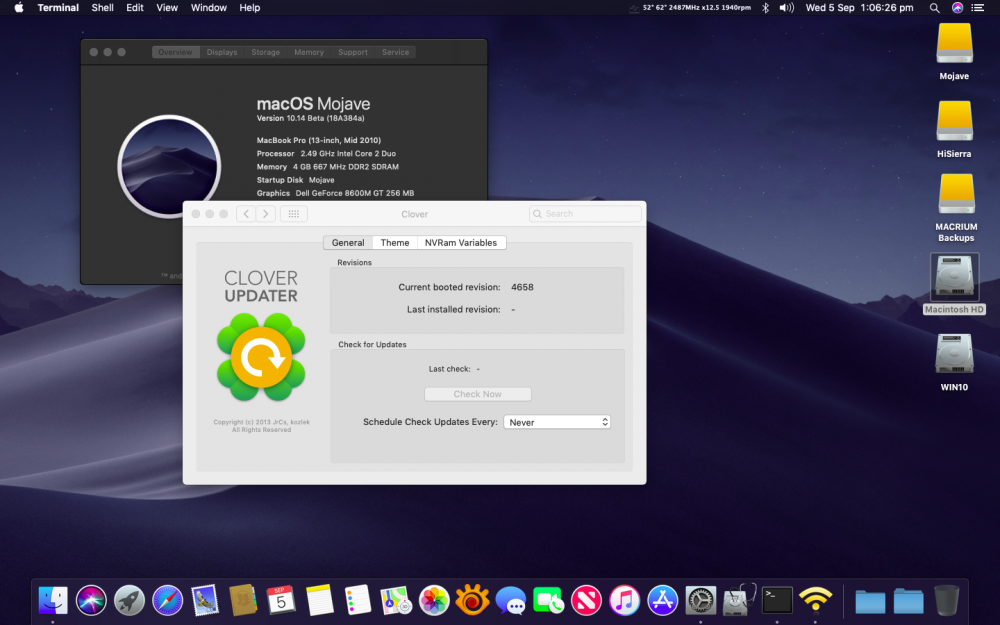Image resolution: width=1000 pixels, height=625 pixels.
Task: Click the Bluetooth menu bar icon
Action: coord(765,8)
